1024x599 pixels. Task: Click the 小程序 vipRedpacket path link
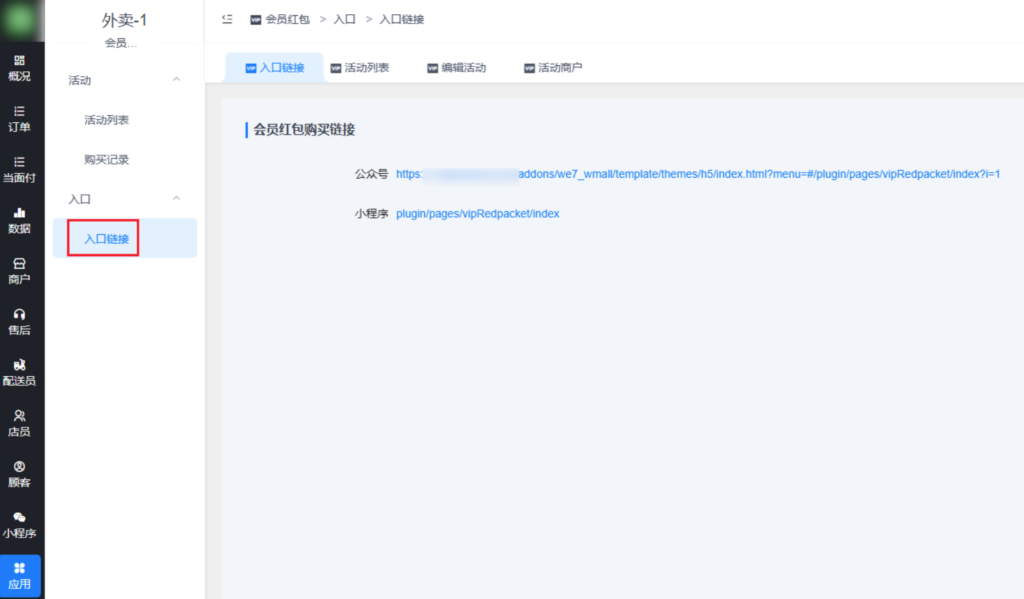tap(478, 213)
